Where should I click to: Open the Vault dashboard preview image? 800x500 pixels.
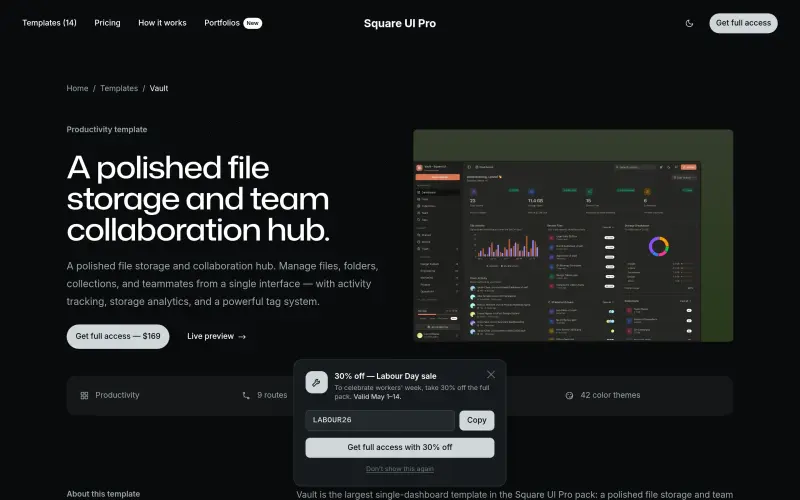pos(573,236)
